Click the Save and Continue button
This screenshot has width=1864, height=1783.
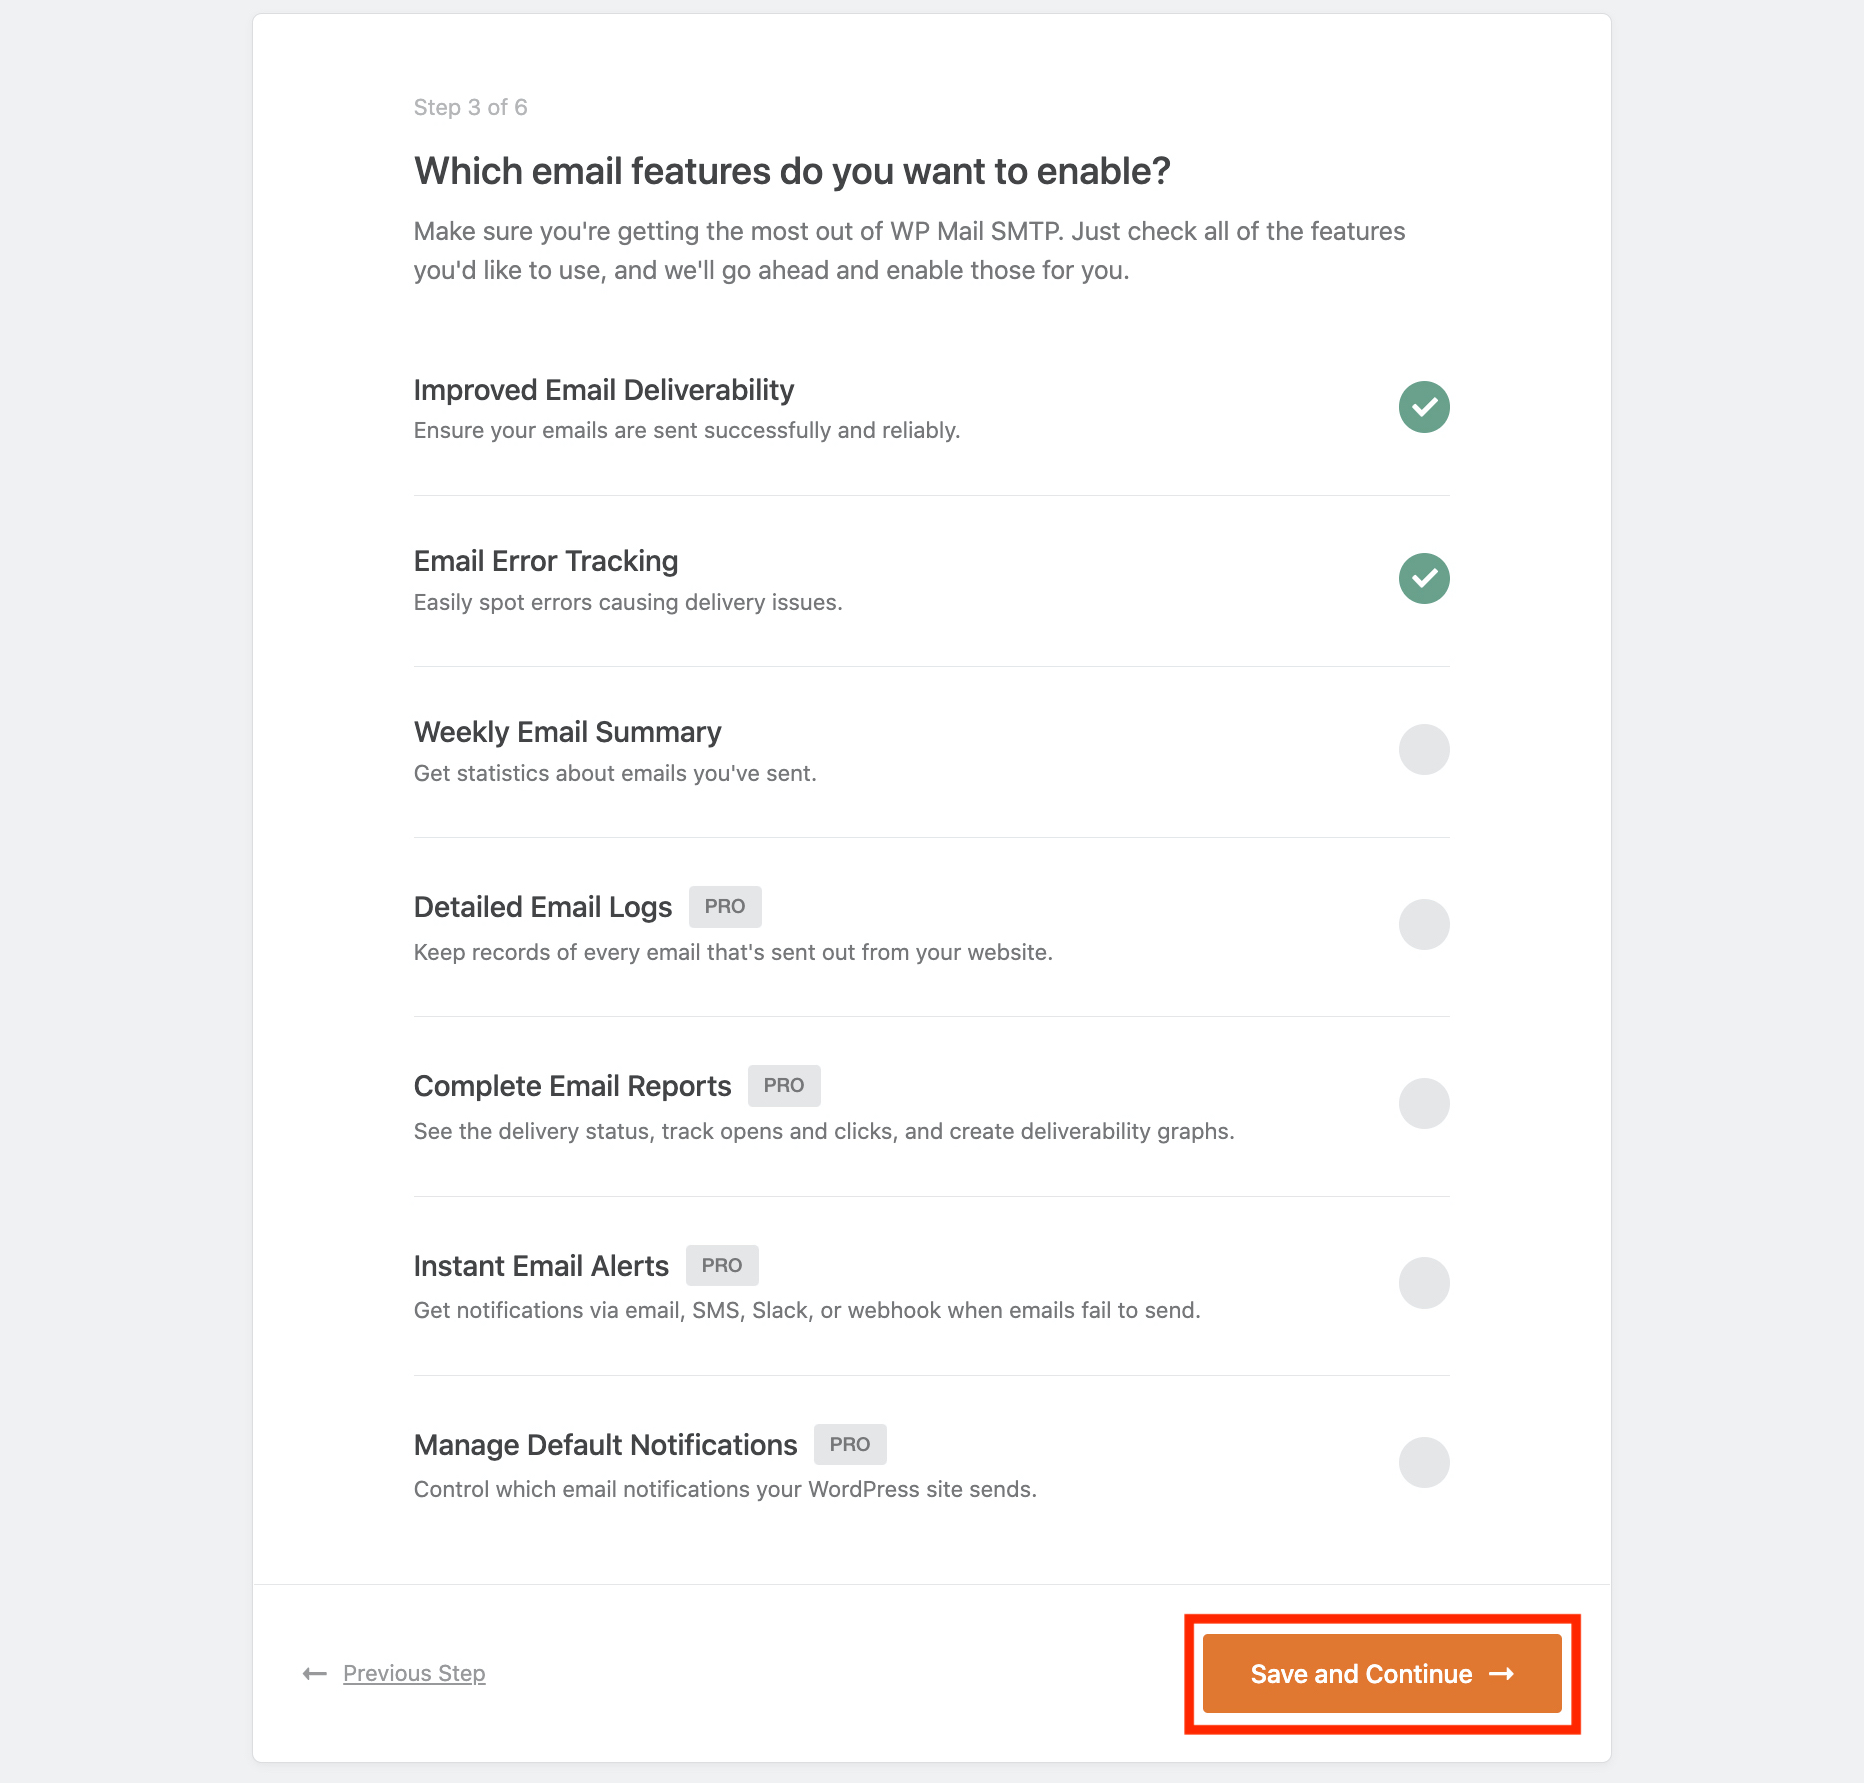(1381, 1673)
